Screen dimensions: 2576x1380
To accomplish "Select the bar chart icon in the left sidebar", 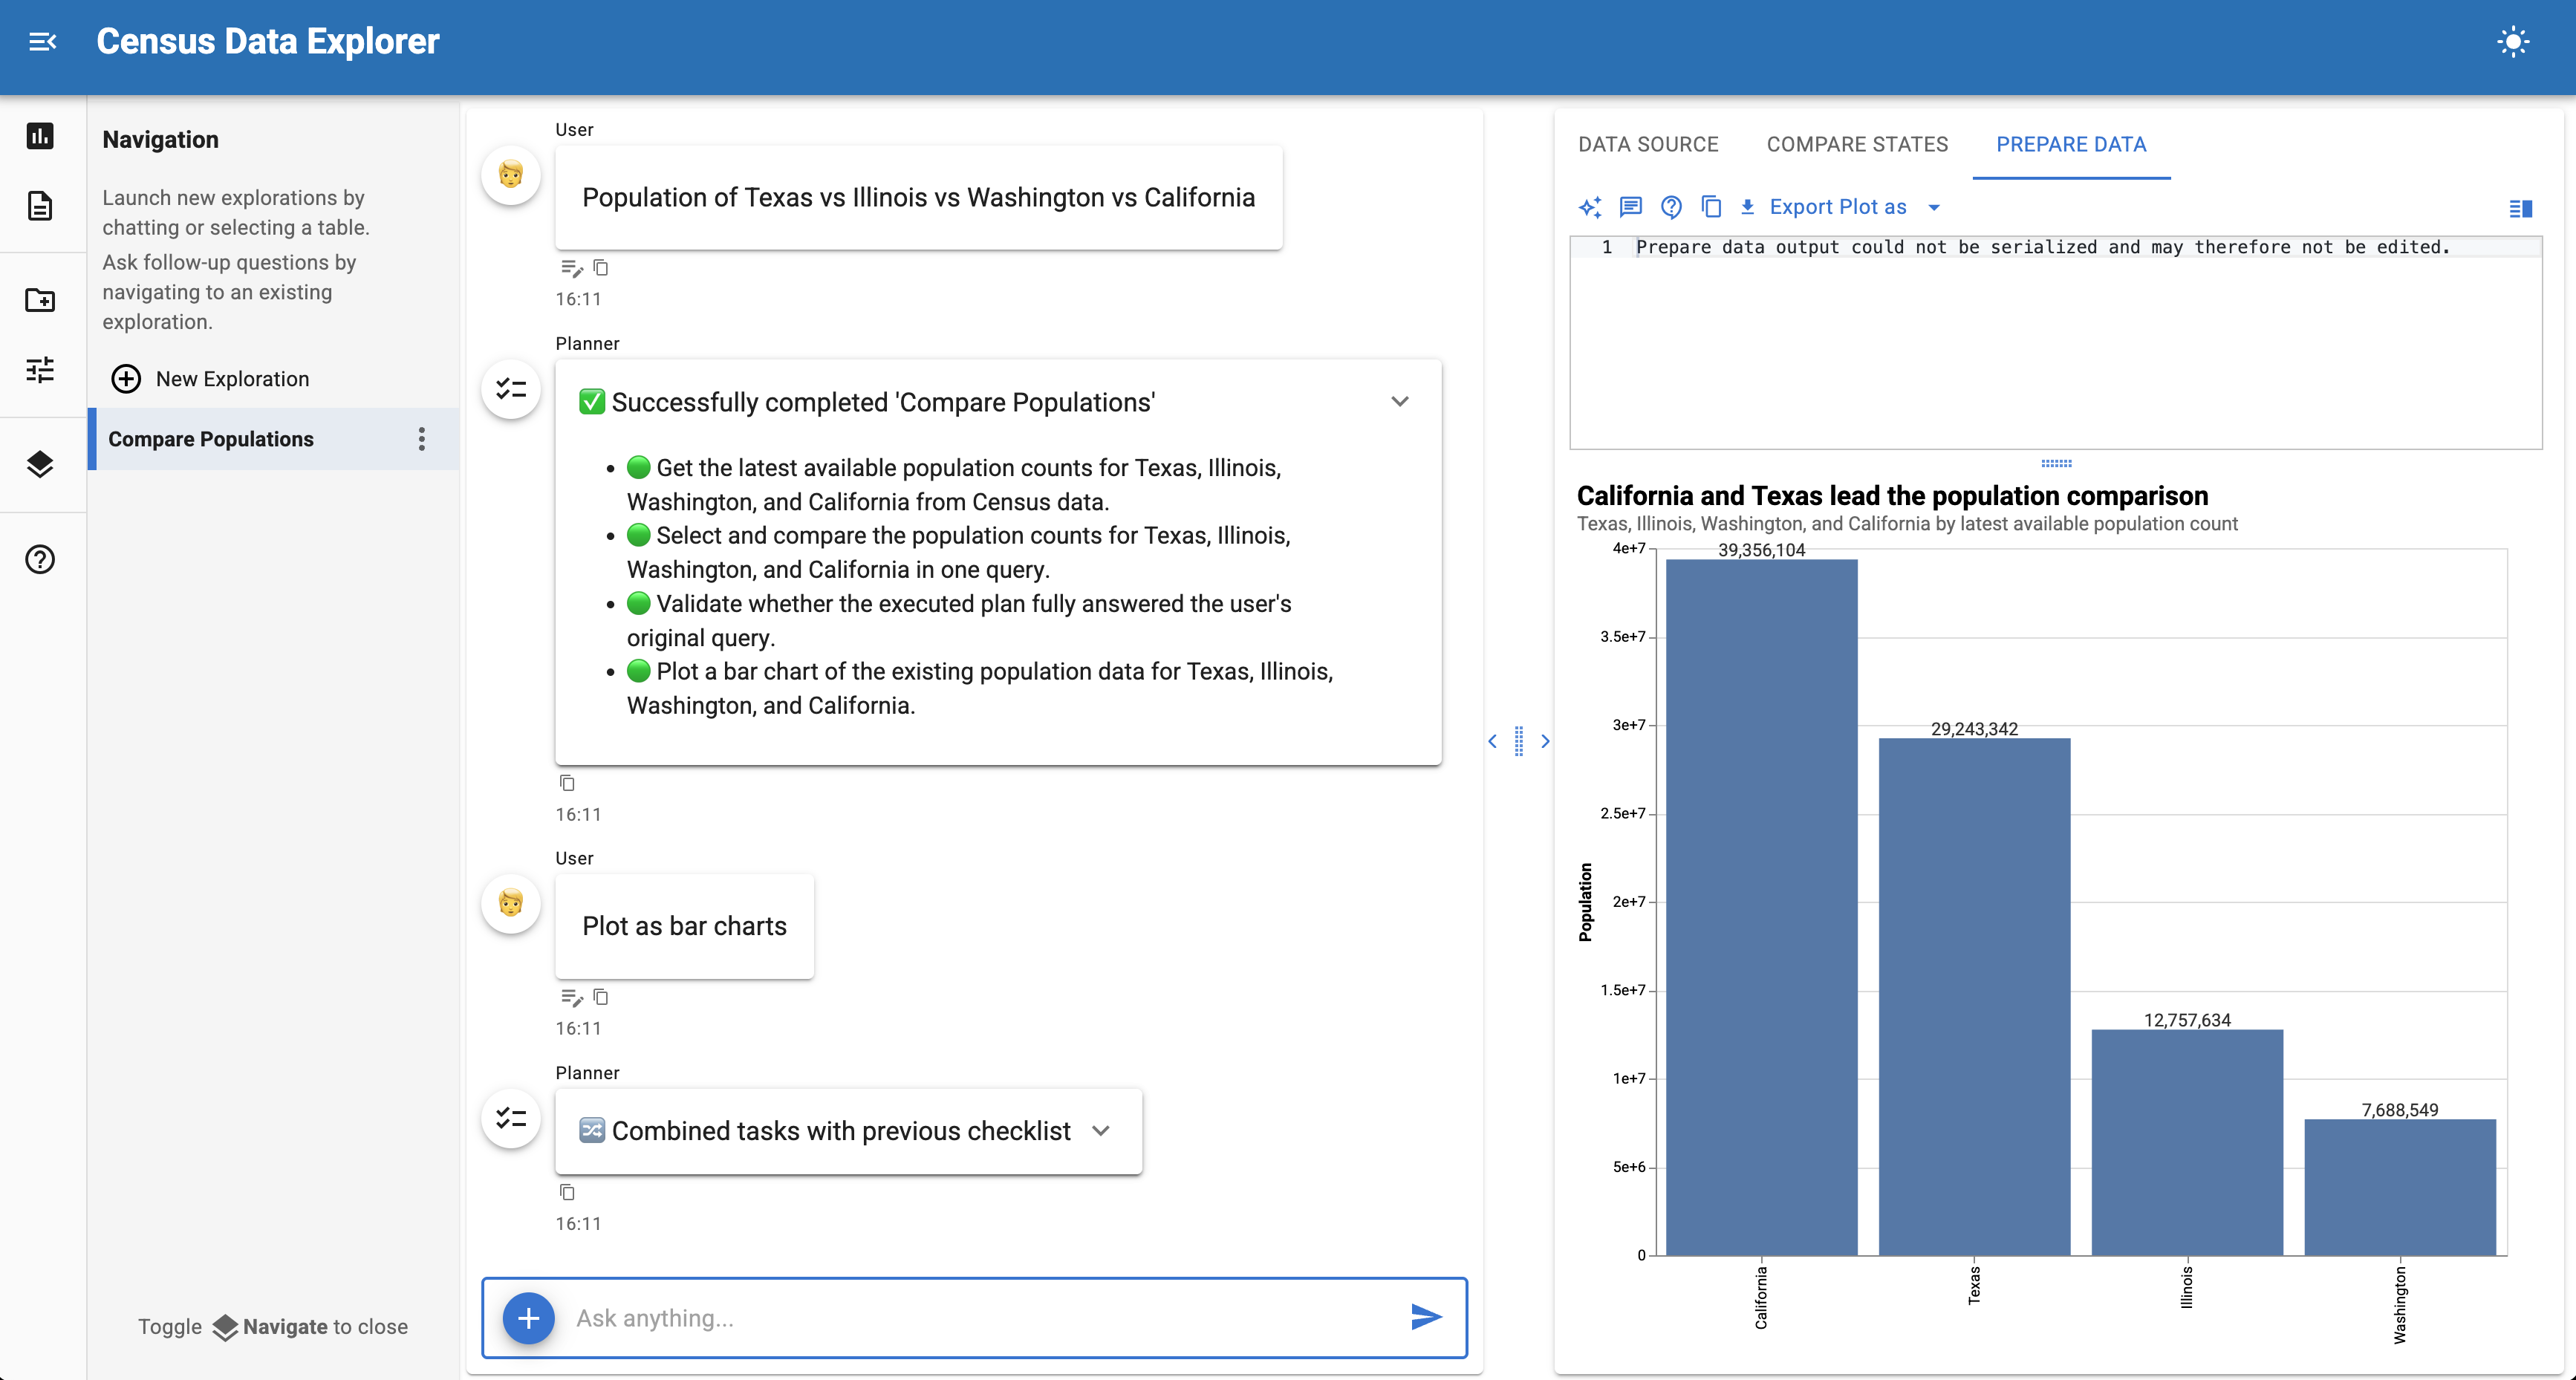I will 41,136.
